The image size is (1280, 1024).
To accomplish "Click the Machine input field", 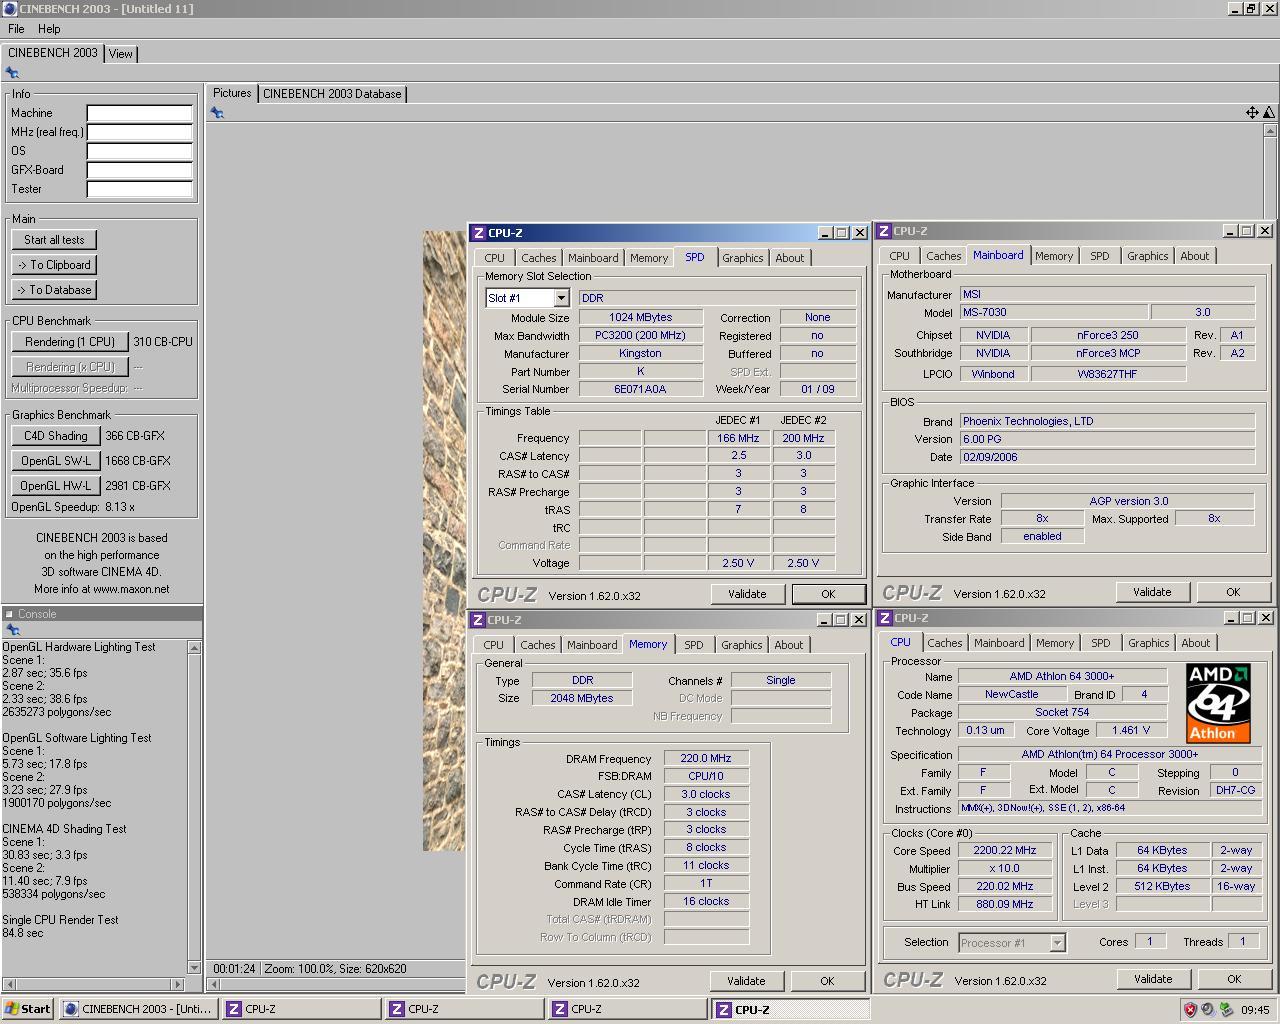I will [139, 113].
